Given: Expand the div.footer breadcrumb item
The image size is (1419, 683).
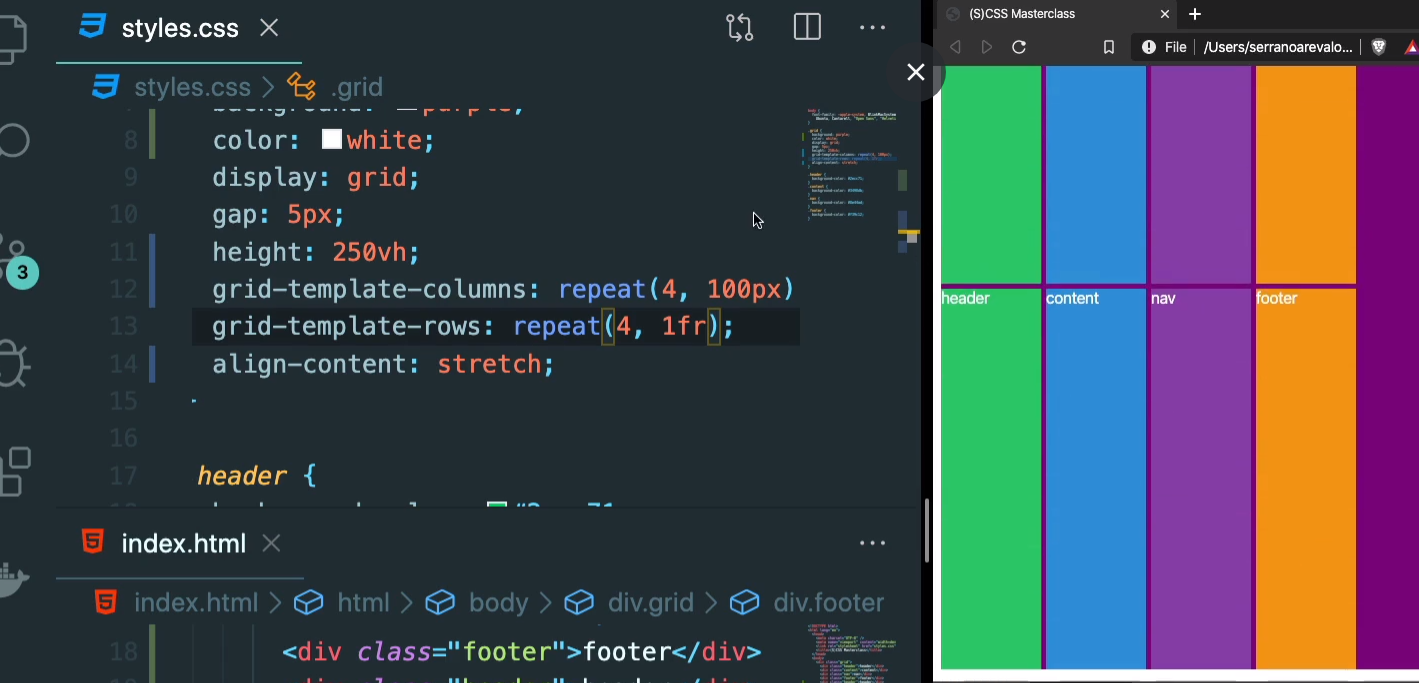Looking at the screenshot, I should click(829, 602).
